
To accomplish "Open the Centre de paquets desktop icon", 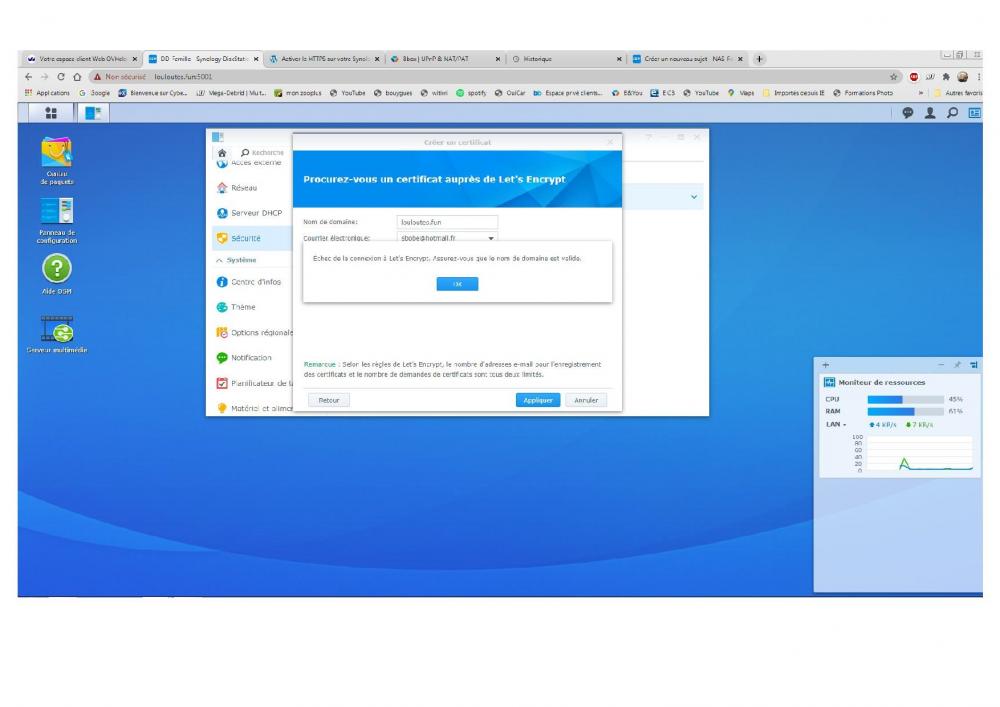I will 57,161.
